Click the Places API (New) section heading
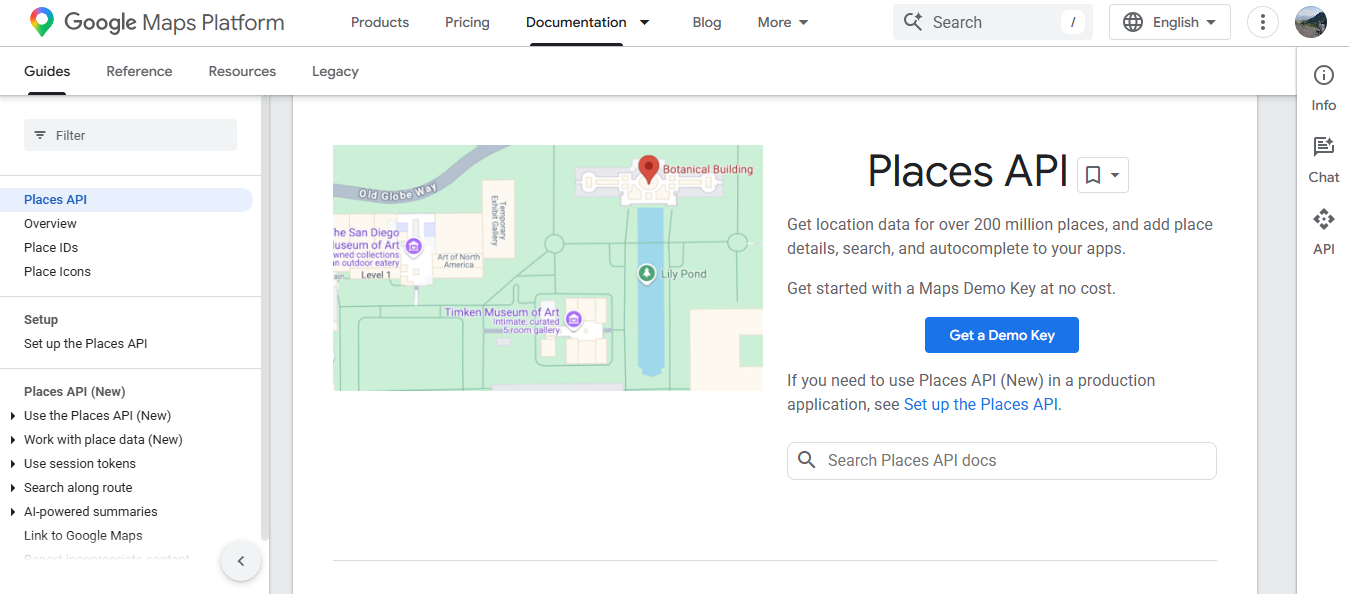Viewport: 1349px width, 594px height. [75, 392]
